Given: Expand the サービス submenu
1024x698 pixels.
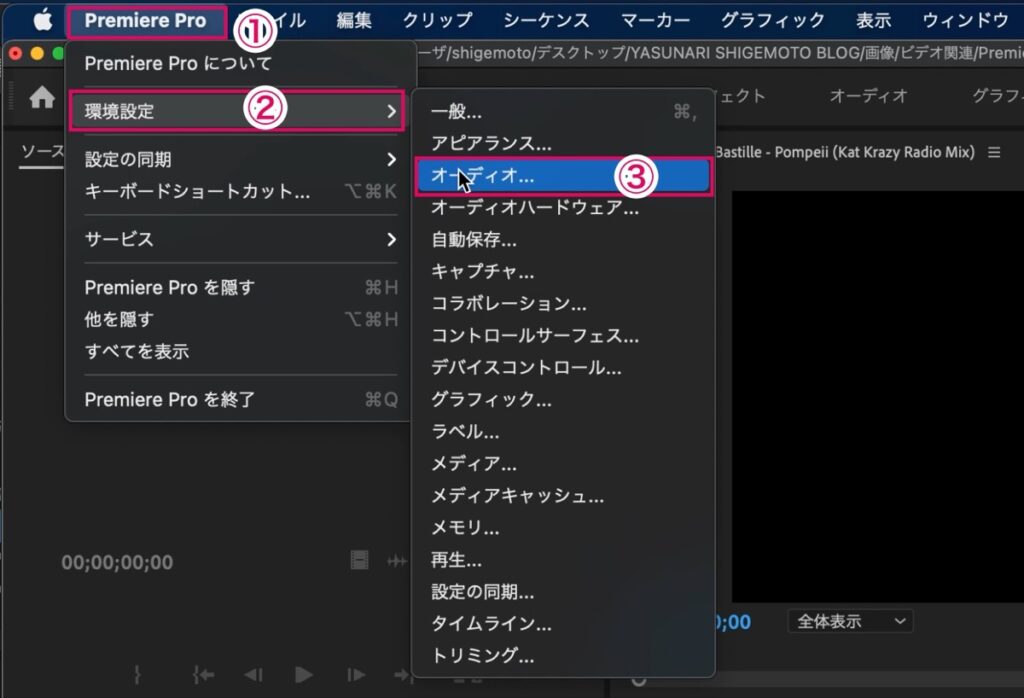Looking at the screenshot, I should tap(240, 239).
